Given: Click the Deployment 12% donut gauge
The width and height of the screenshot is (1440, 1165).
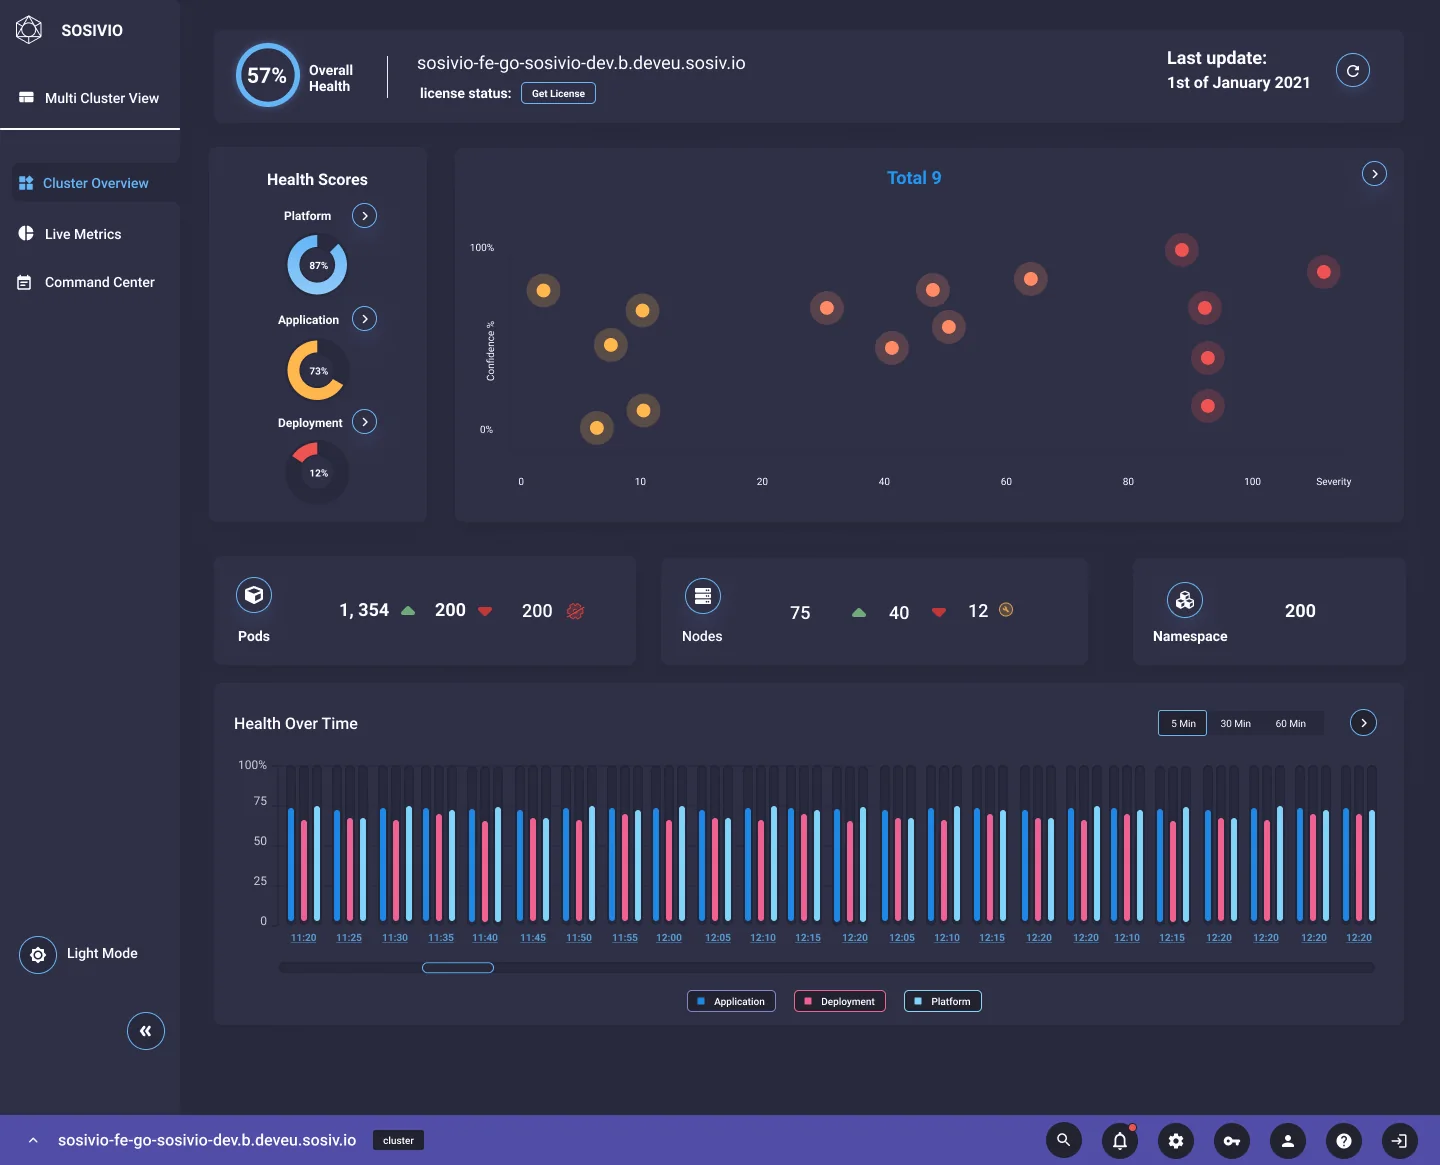Looking at the screenshot, I should [317, 473].
